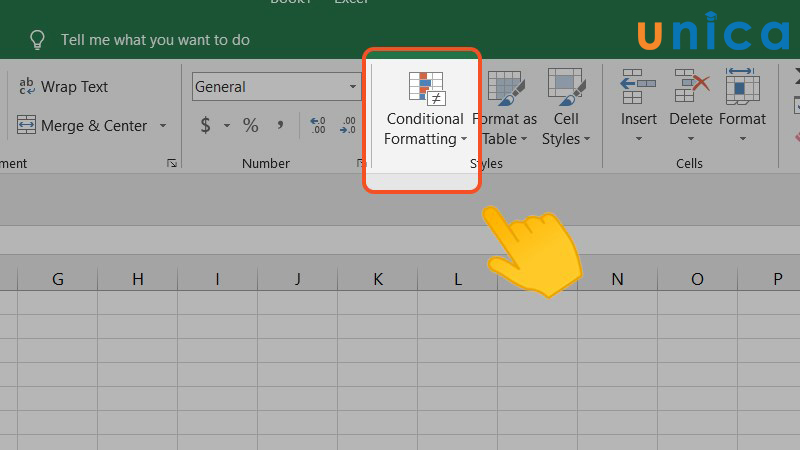This screenshot has width=800, height=450.
Task: Click Decrease Decimal icon
Action: tap(347, 126)
